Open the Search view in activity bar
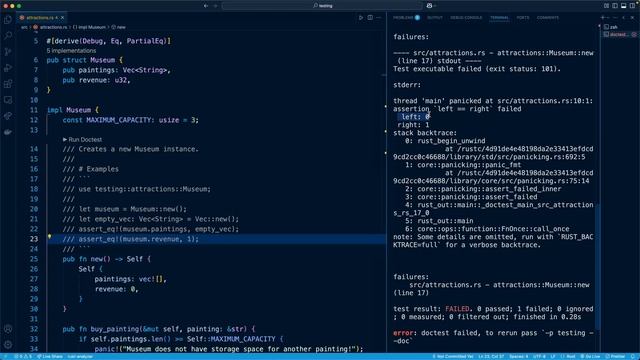 coord(8,36)
